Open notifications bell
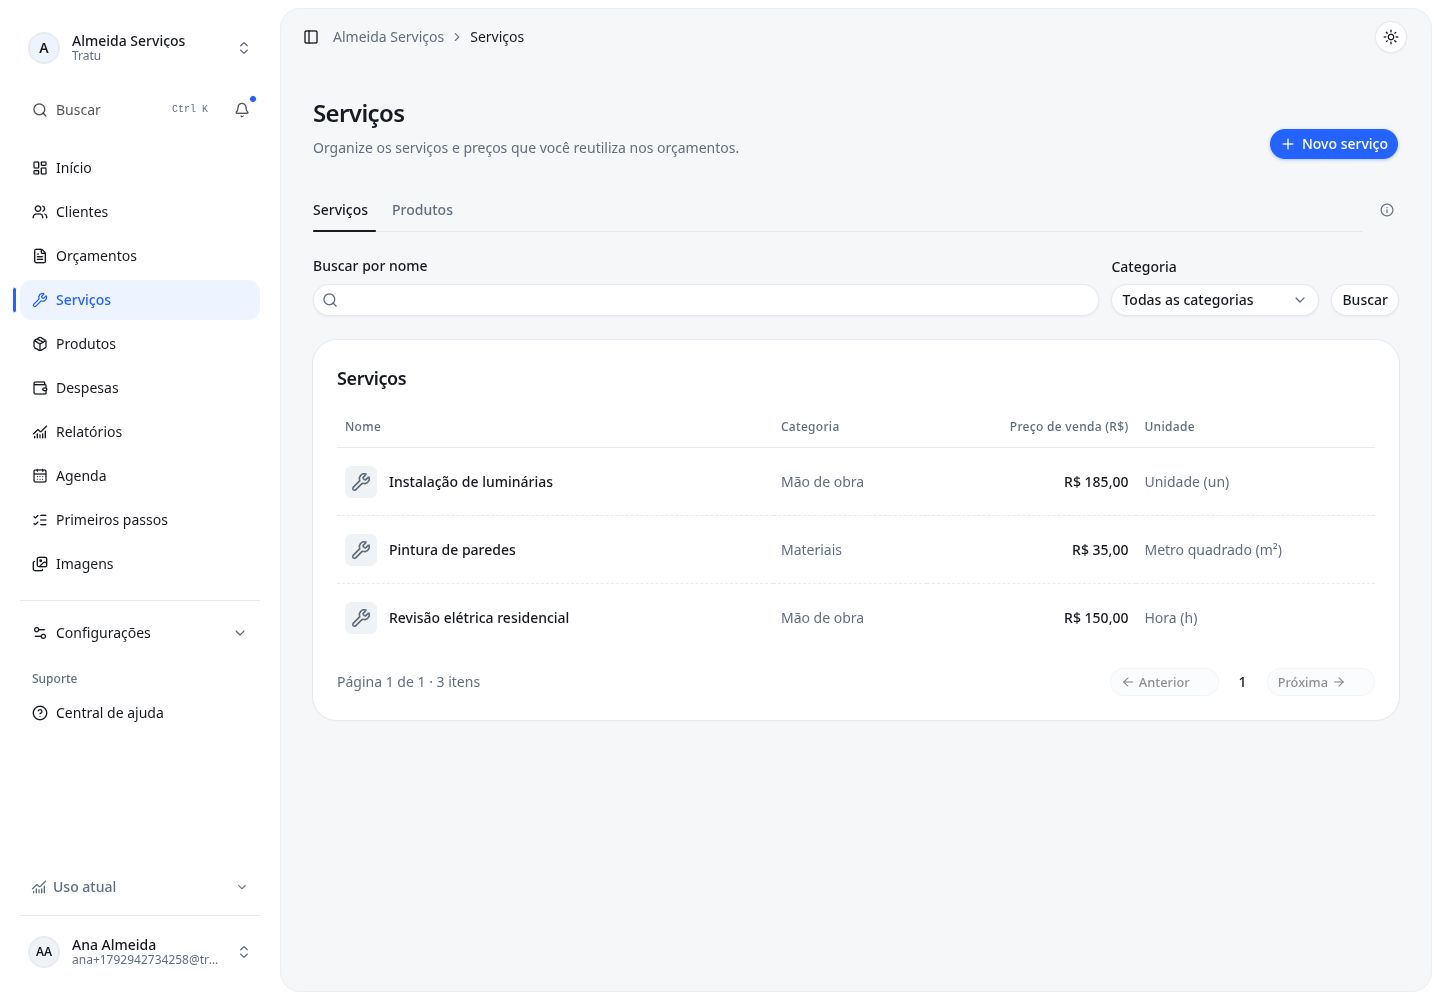This screenshot has height=1000, width=1440. coord(242,110)
